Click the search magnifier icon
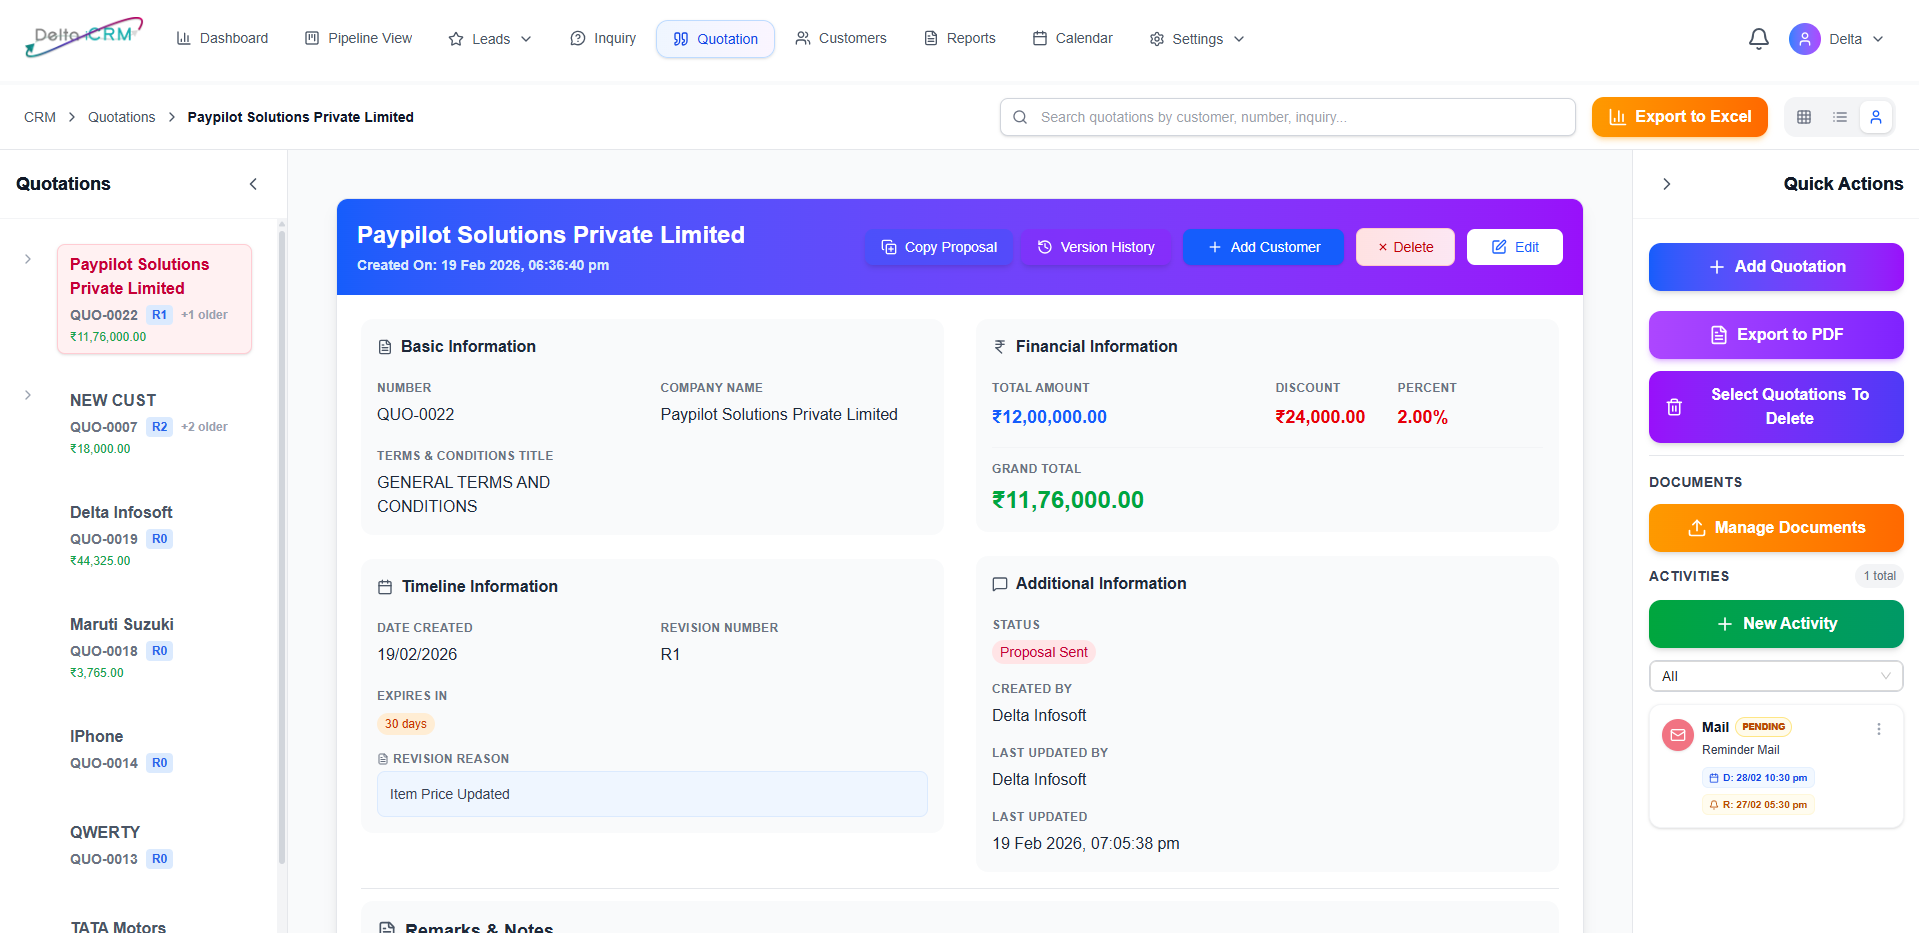The height and width of the screenshot is (933, 1919). (1020, 117)
